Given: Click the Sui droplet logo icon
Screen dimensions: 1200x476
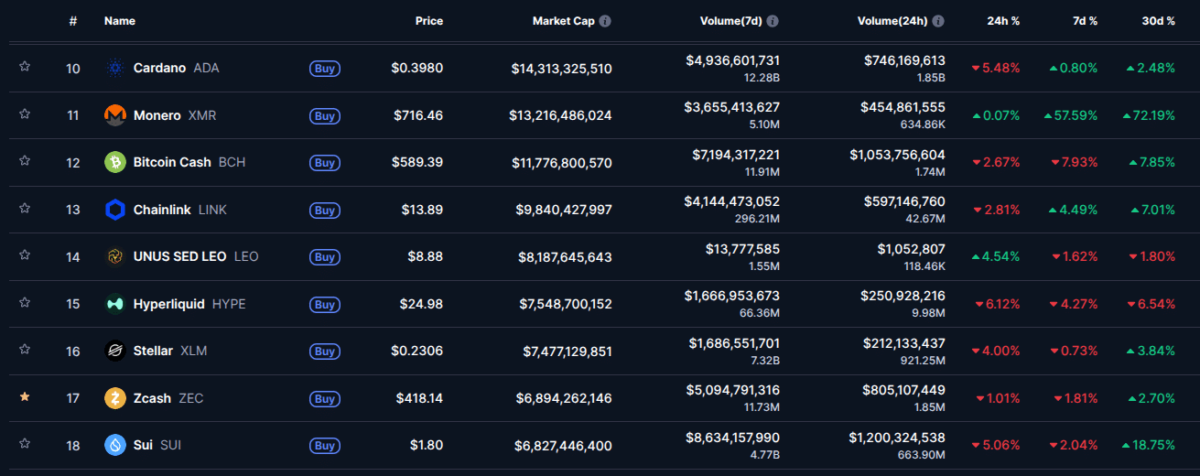Looking at the screenshot, I should [115, 445].
